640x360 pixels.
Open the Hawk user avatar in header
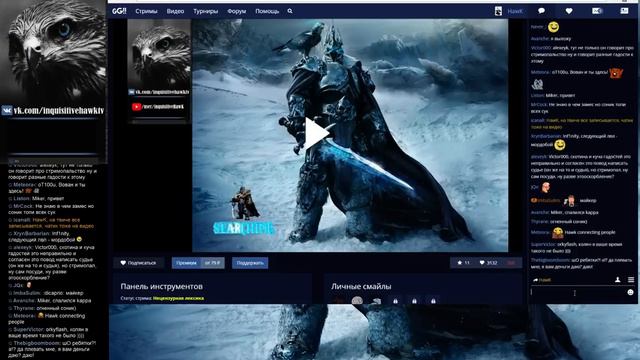498,11
